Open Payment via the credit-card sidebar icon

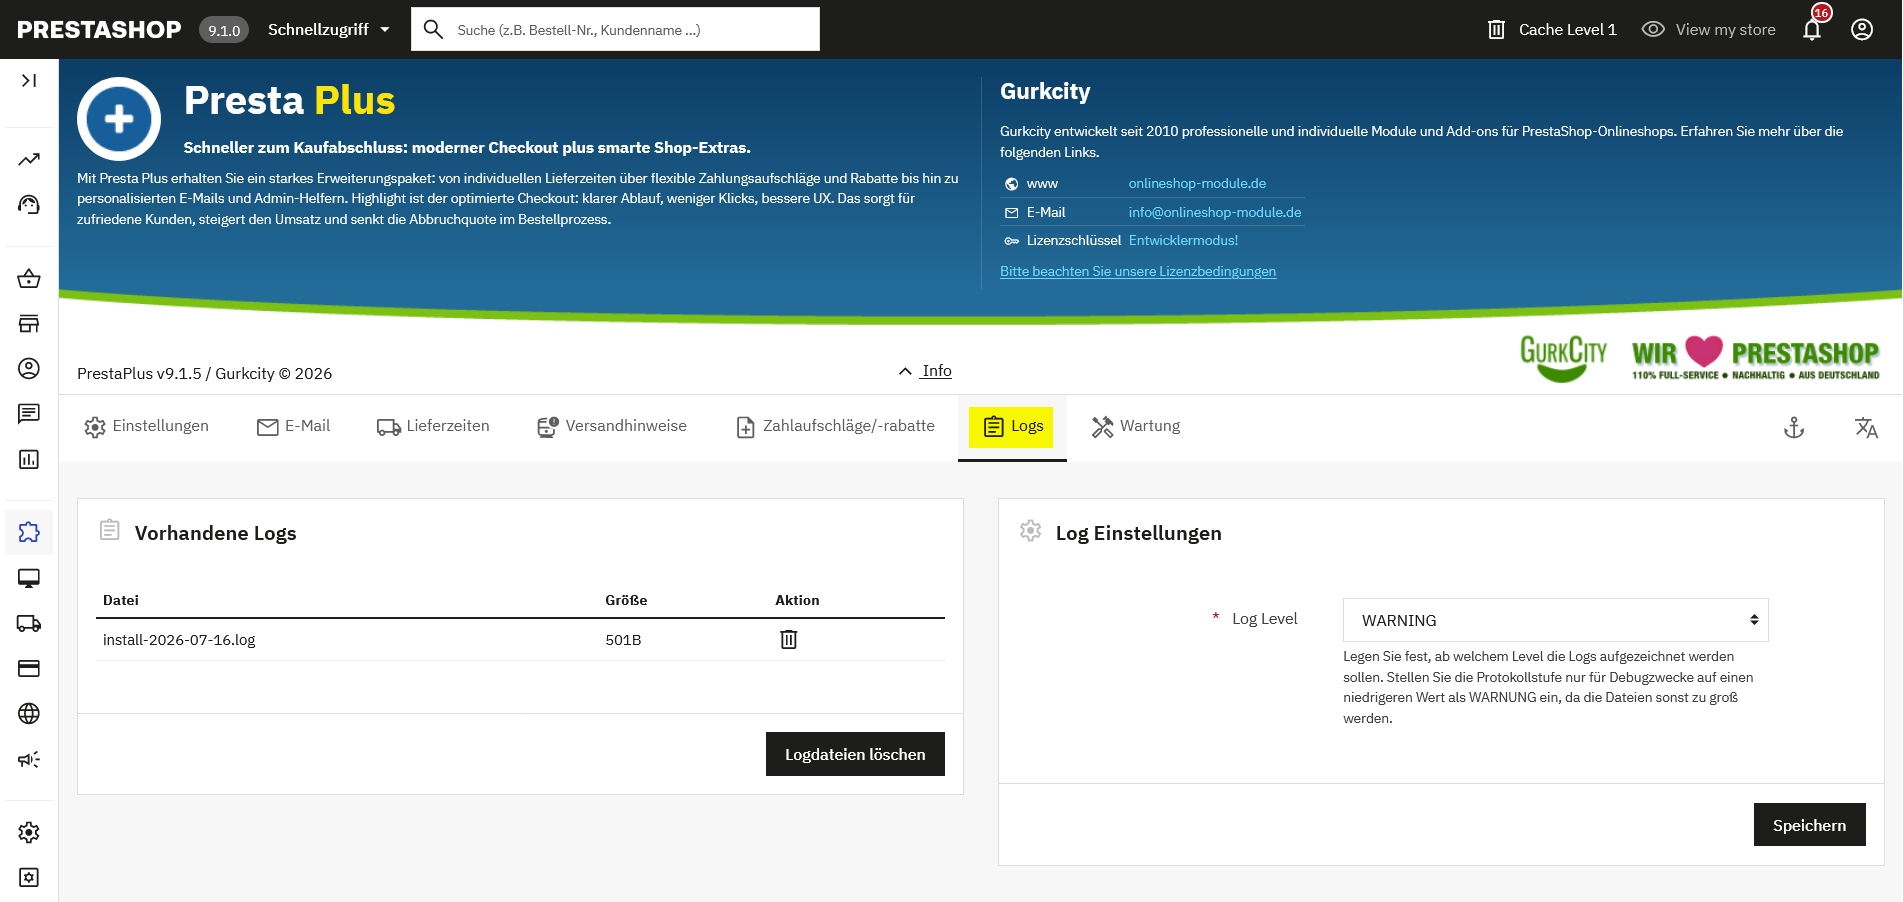pos(29,668)
